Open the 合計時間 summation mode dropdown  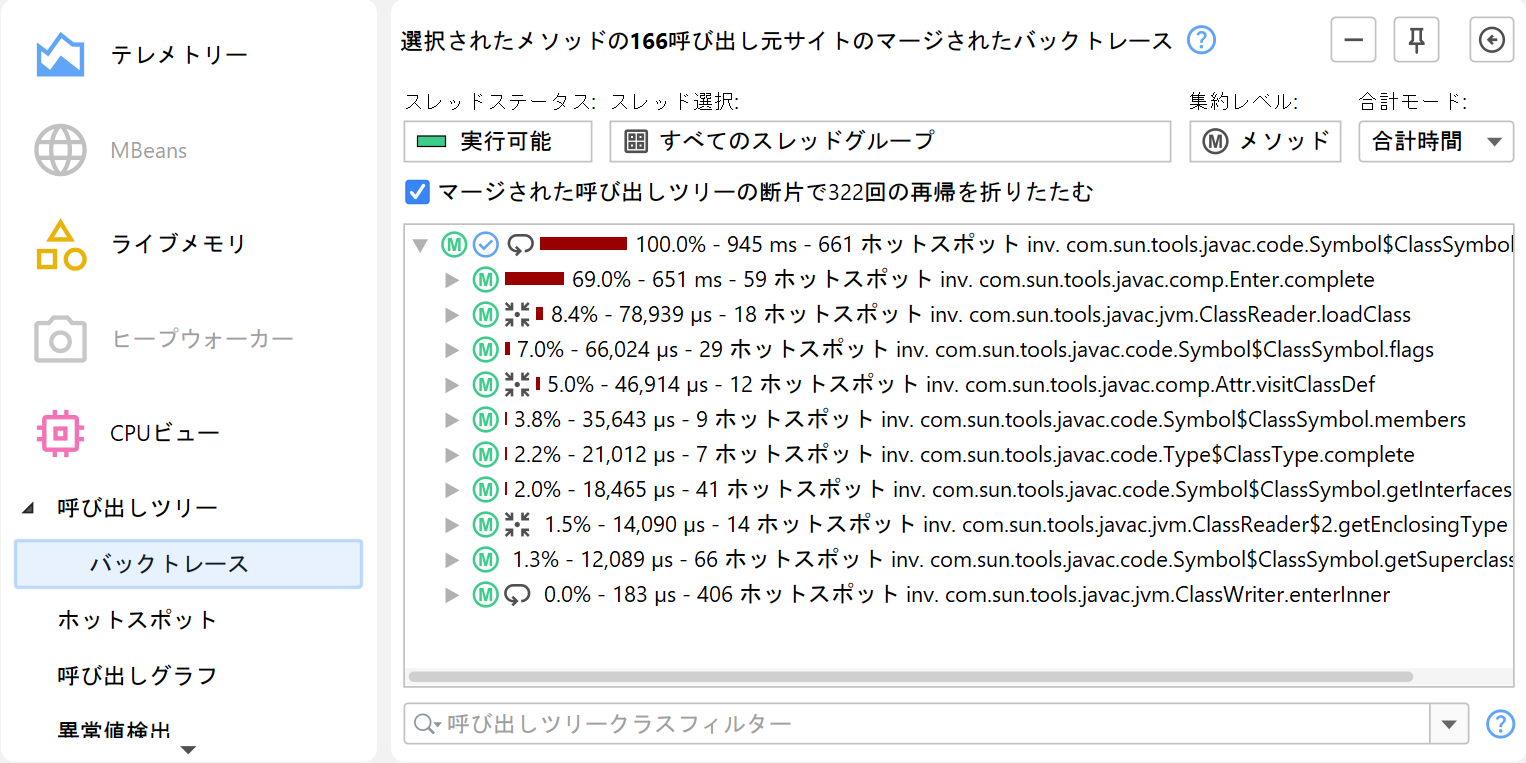click(x=1436, y=141)
